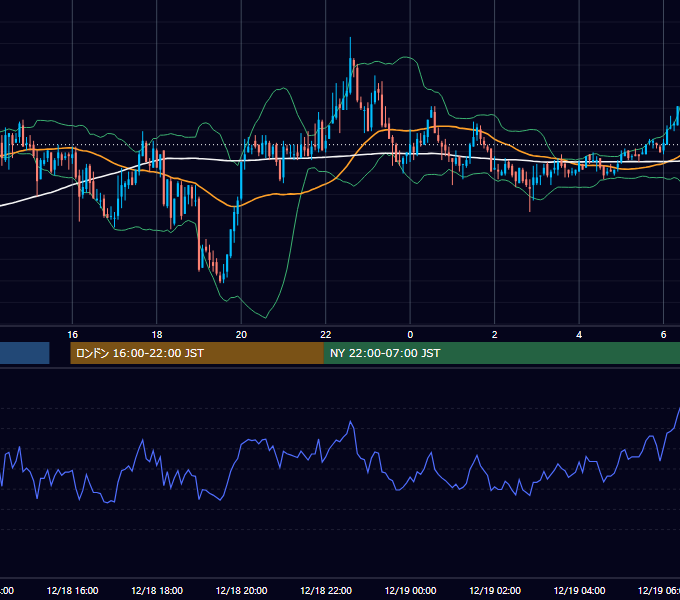Click the hour 4 axis label
The height and width of the screenshot is (600, 680).
579,335
